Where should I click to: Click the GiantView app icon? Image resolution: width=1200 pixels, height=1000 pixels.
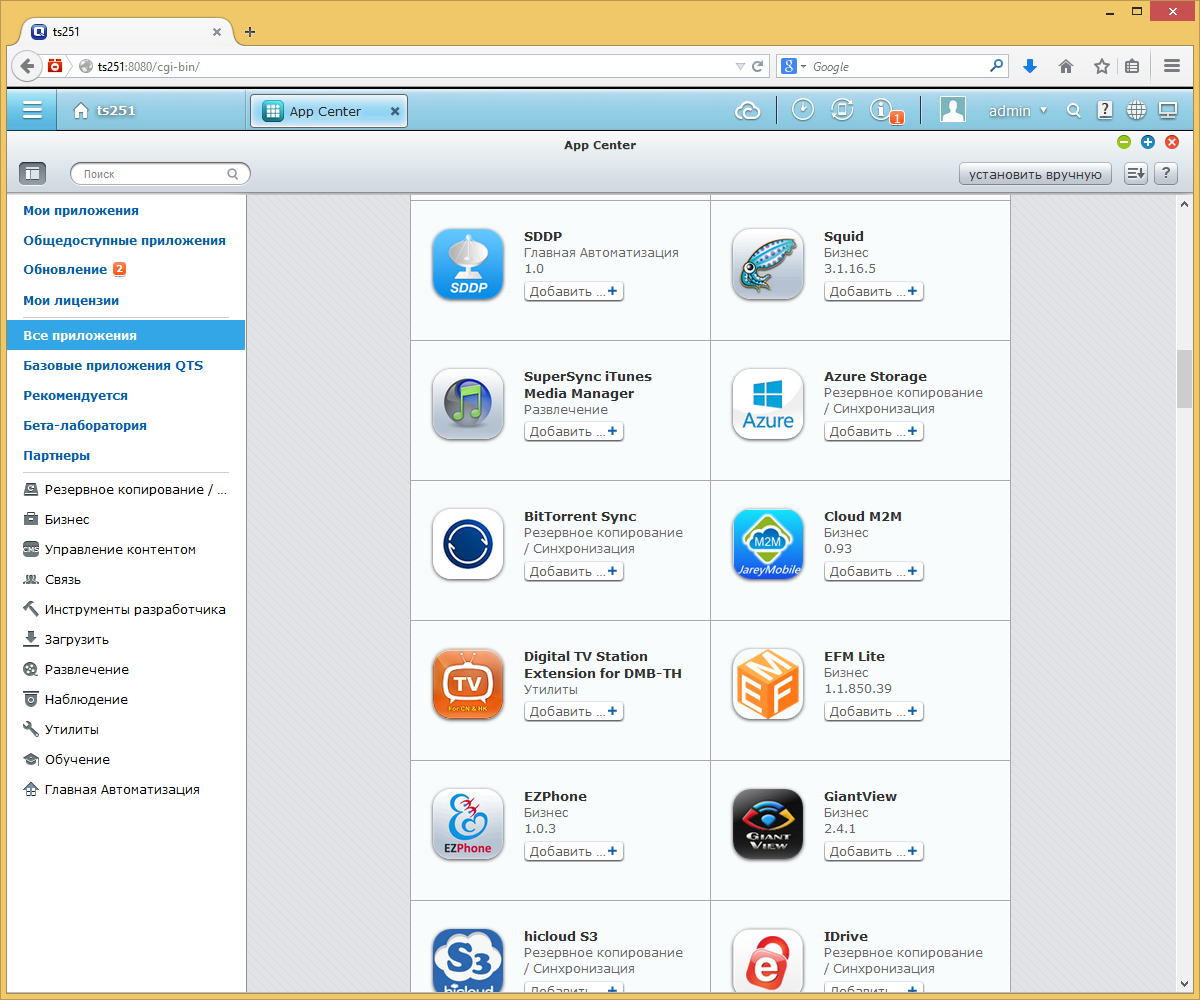click(x=768, y=824)
